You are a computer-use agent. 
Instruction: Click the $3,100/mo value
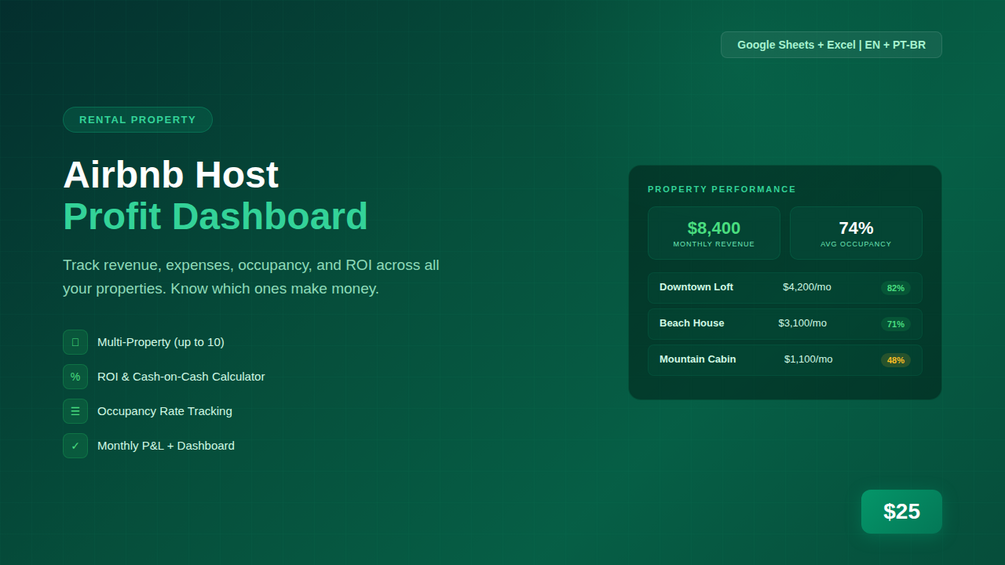[802, 323]
